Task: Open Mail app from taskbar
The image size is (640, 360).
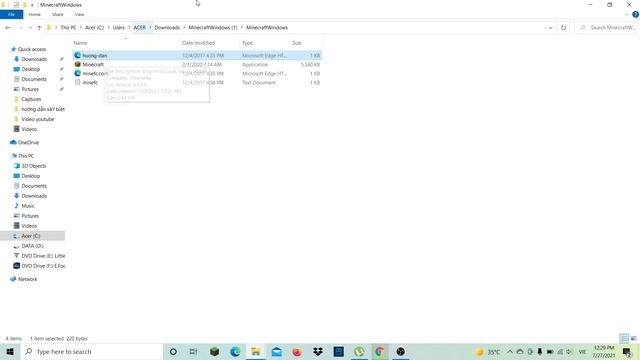Action: pos(276,352)
